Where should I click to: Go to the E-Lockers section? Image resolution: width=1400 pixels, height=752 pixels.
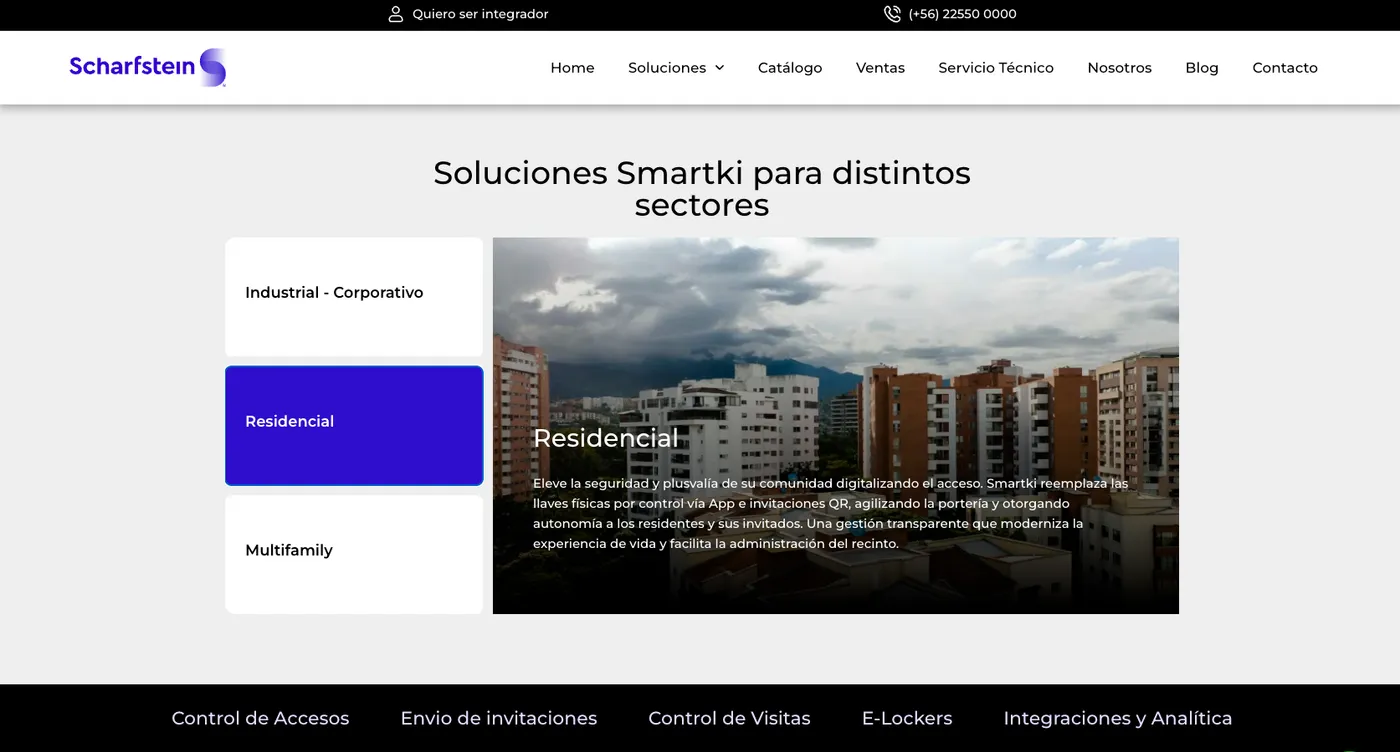(907, 718)
